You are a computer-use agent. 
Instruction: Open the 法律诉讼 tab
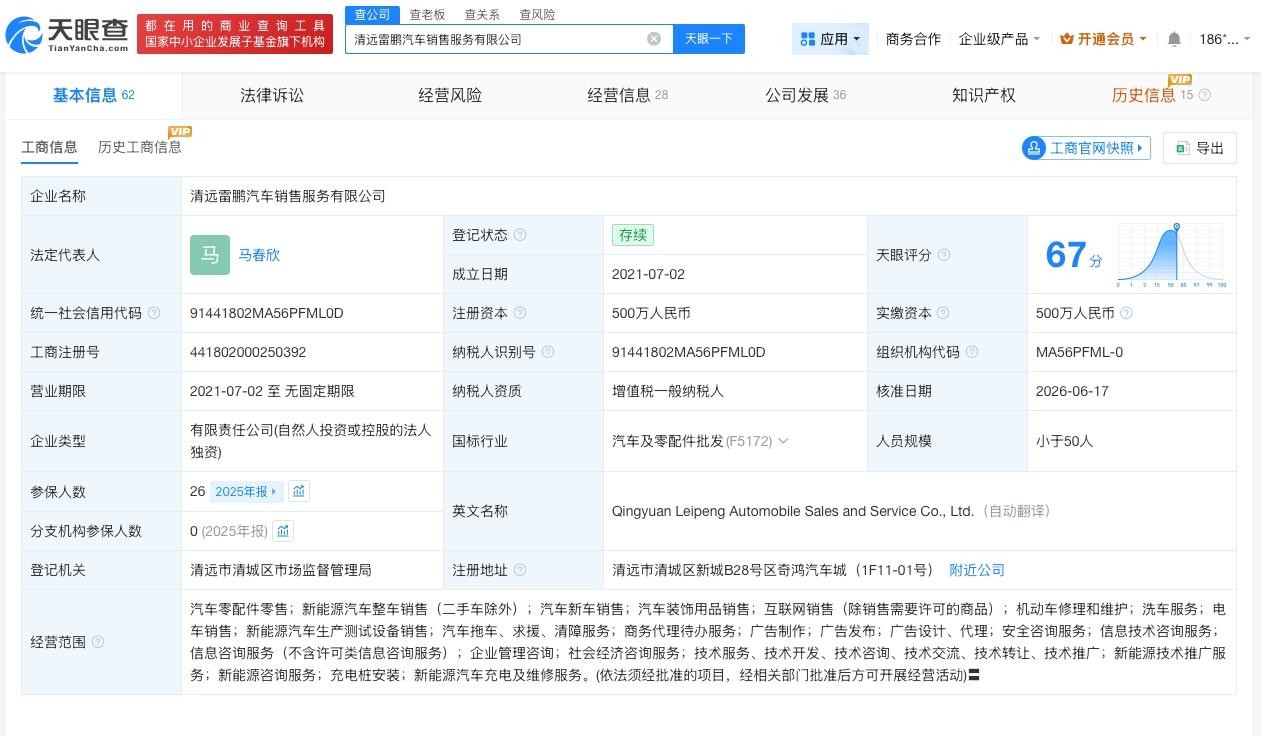(x=272, y=95)
